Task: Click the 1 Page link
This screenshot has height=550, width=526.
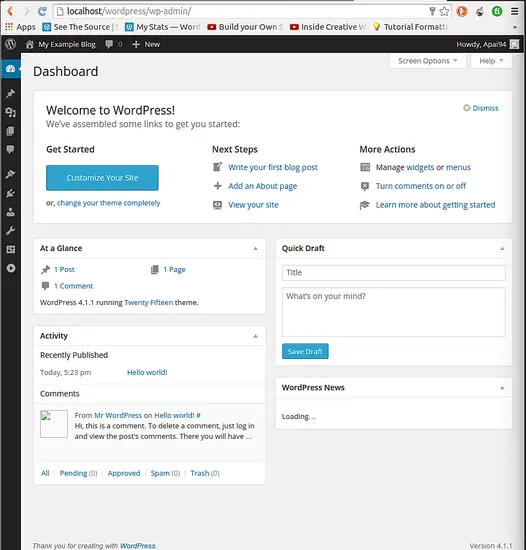Action: tap(174, 269)
